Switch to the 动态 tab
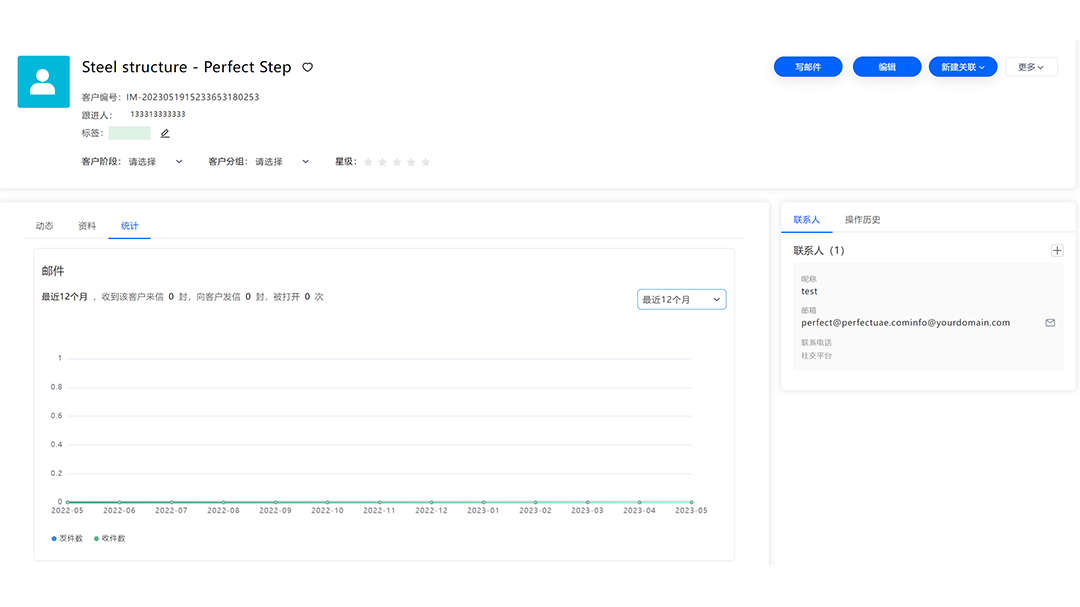Viewport: 1080px width, 607px height. pos(45,226)
